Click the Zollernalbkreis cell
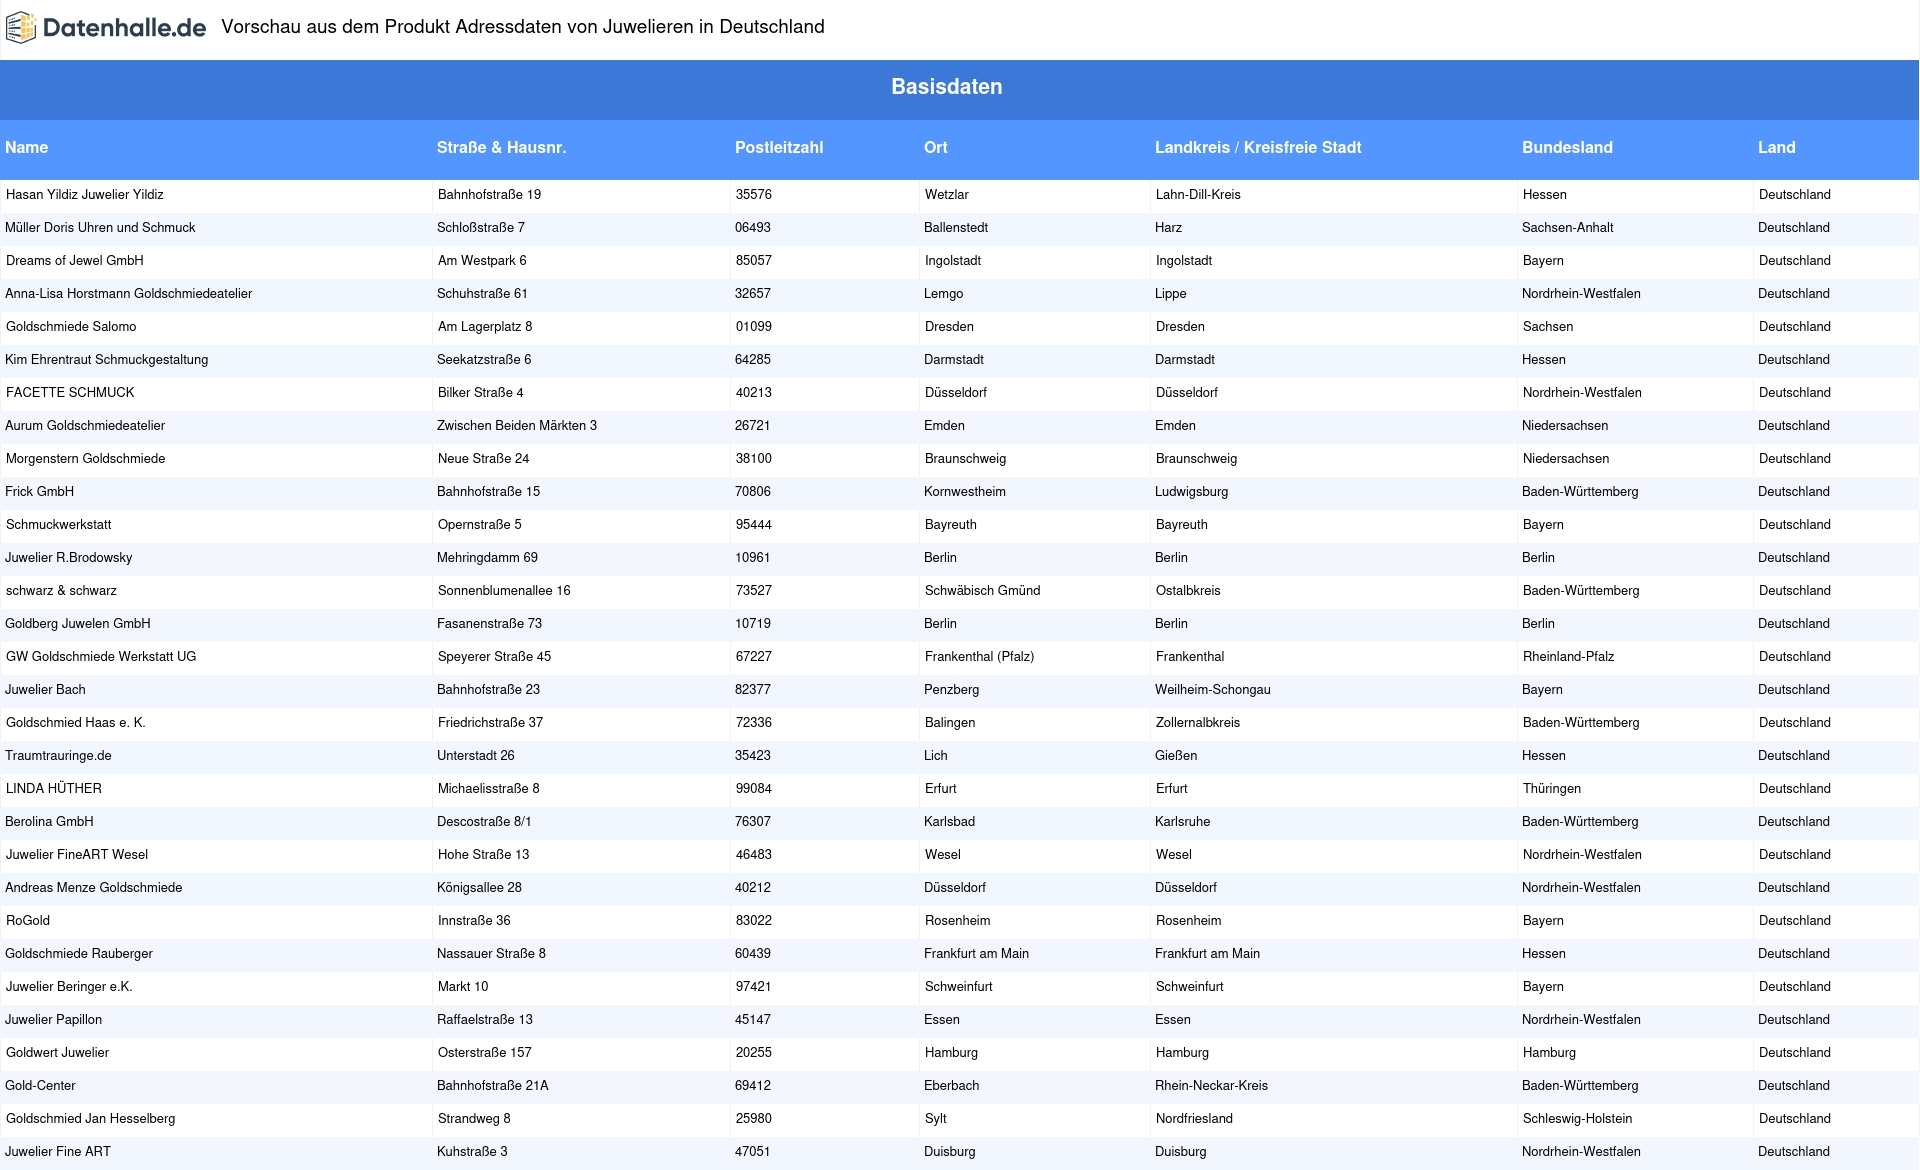Image resolution: width=1920 pixels, height=1170 pixels. click(x=1198, y=723)
